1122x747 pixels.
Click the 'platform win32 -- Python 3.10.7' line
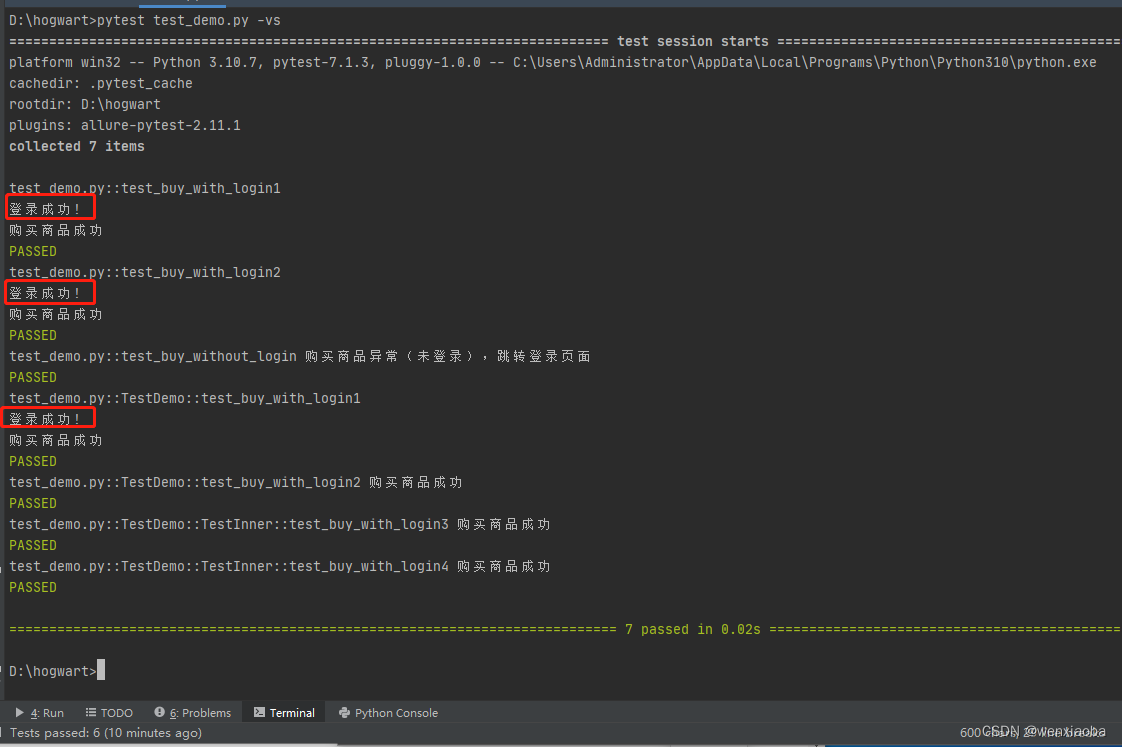552,62
